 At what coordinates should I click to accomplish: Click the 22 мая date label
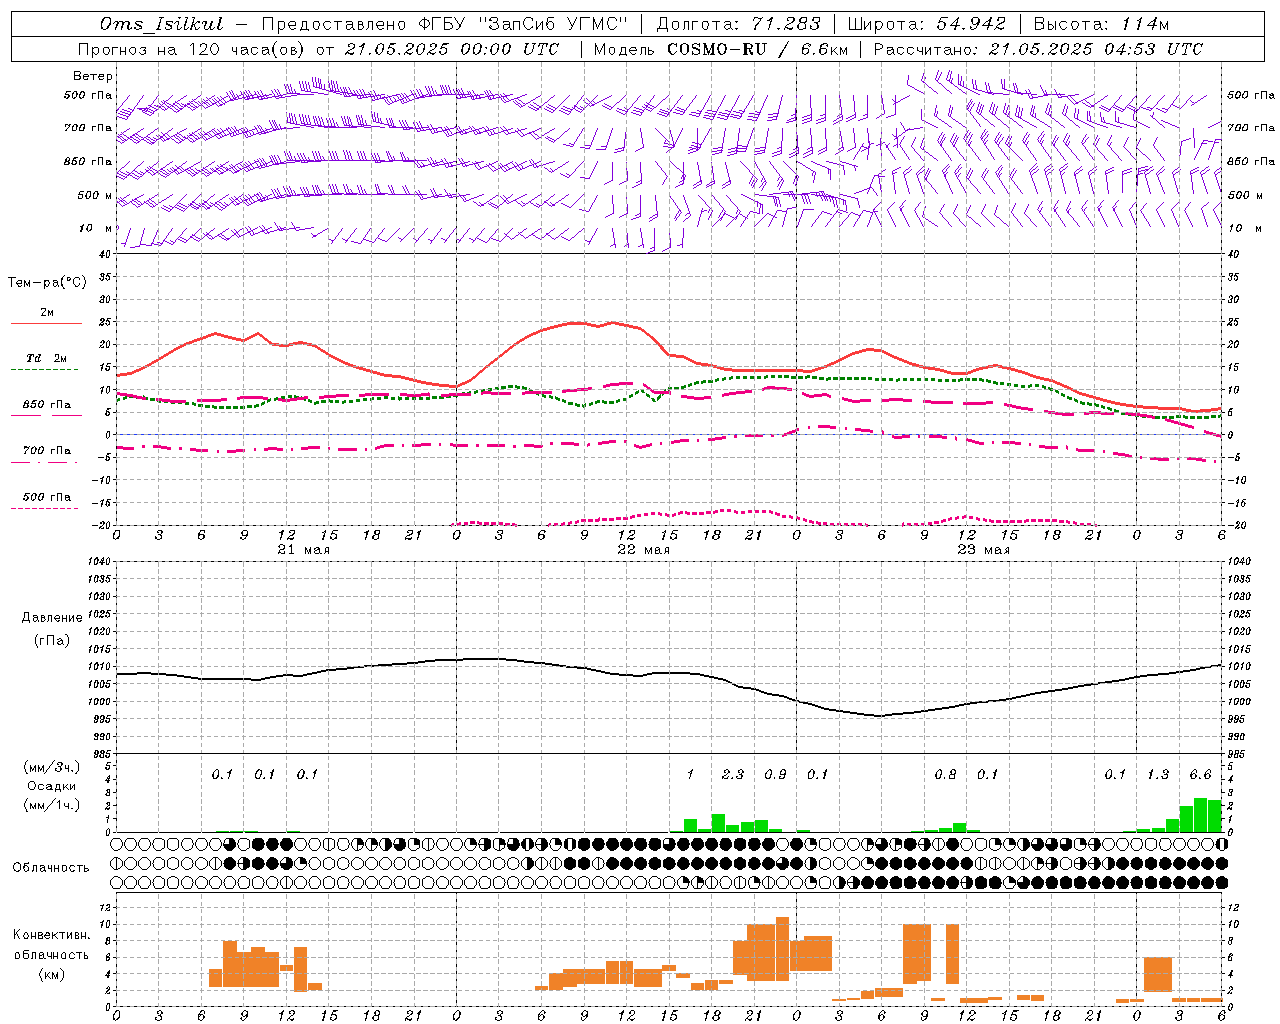[x=643, y=550]
